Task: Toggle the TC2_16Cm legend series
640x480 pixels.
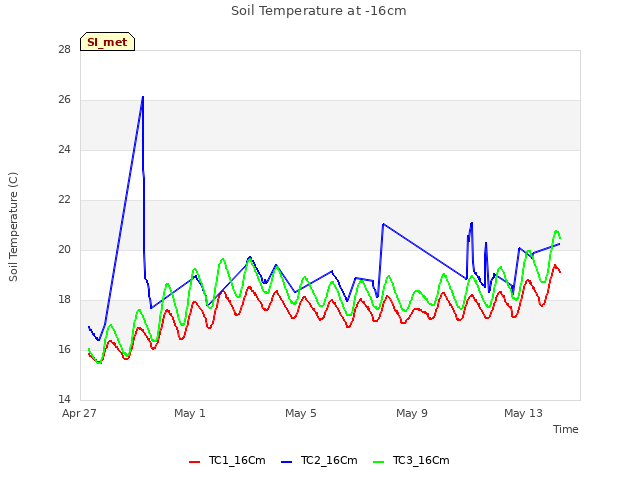Action: [x=319, y=460]
